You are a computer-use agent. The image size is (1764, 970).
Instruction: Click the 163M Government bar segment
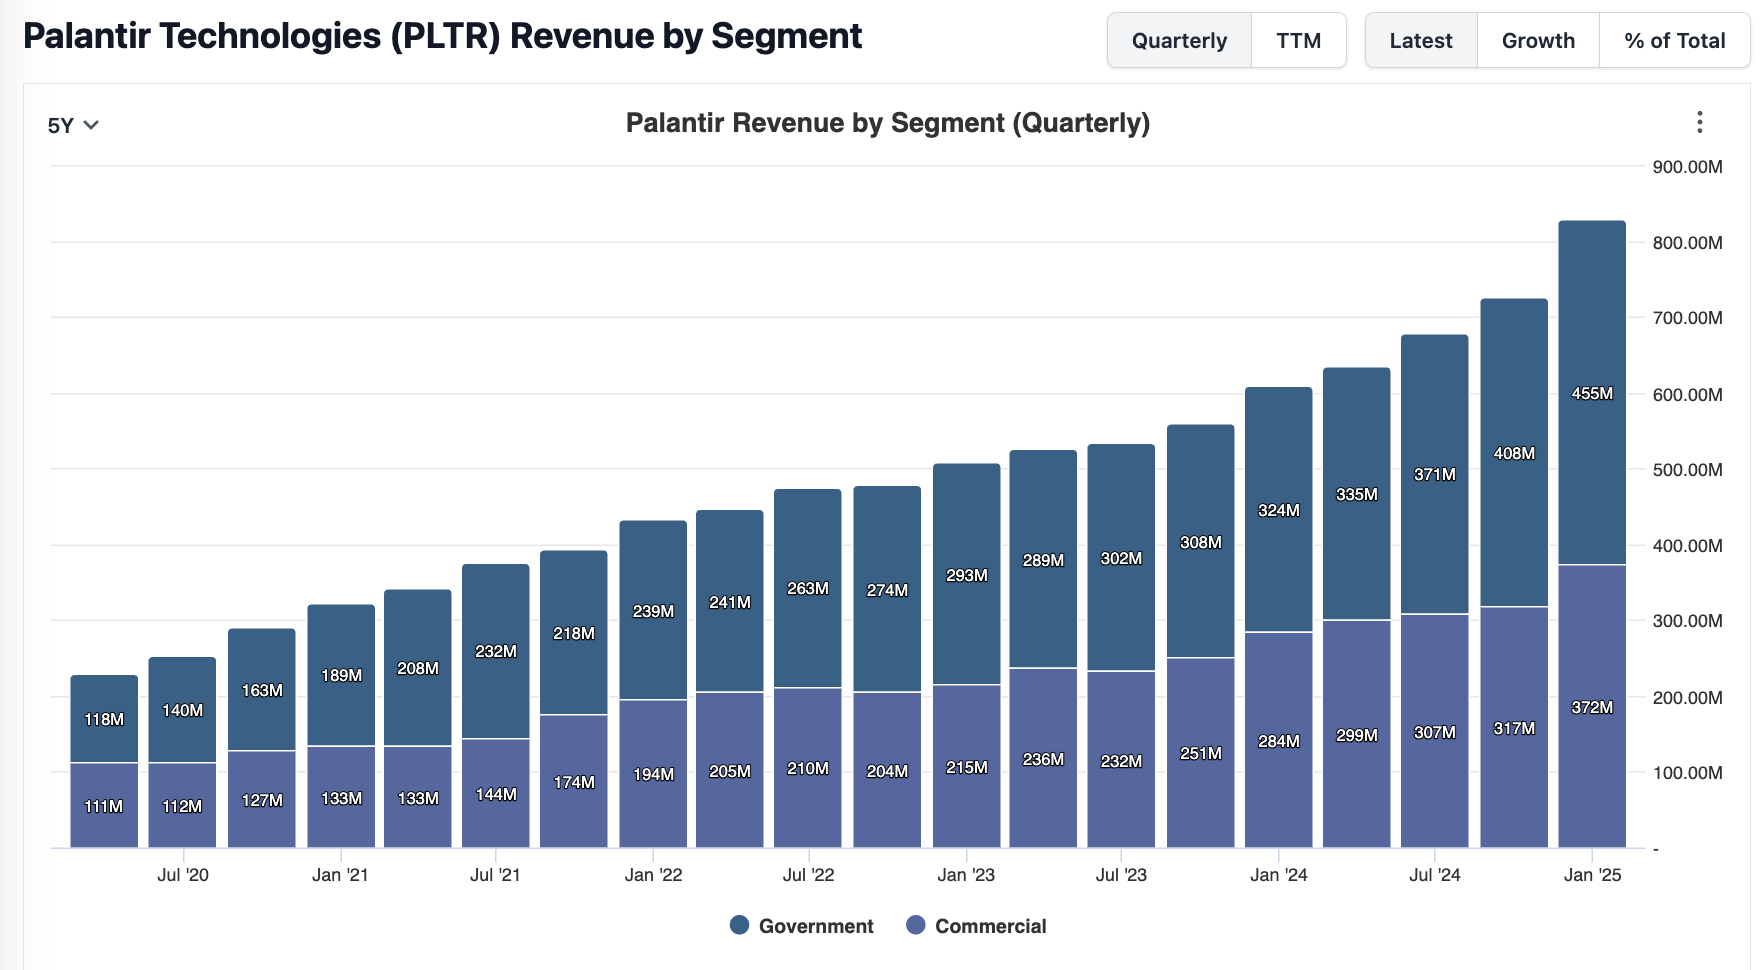[x=262, y=690]
